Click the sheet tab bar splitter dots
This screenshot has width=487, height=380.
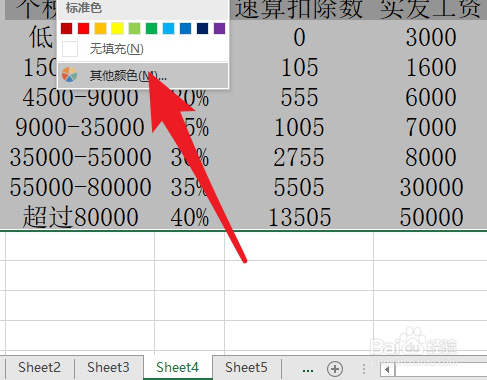pos(364,369)
